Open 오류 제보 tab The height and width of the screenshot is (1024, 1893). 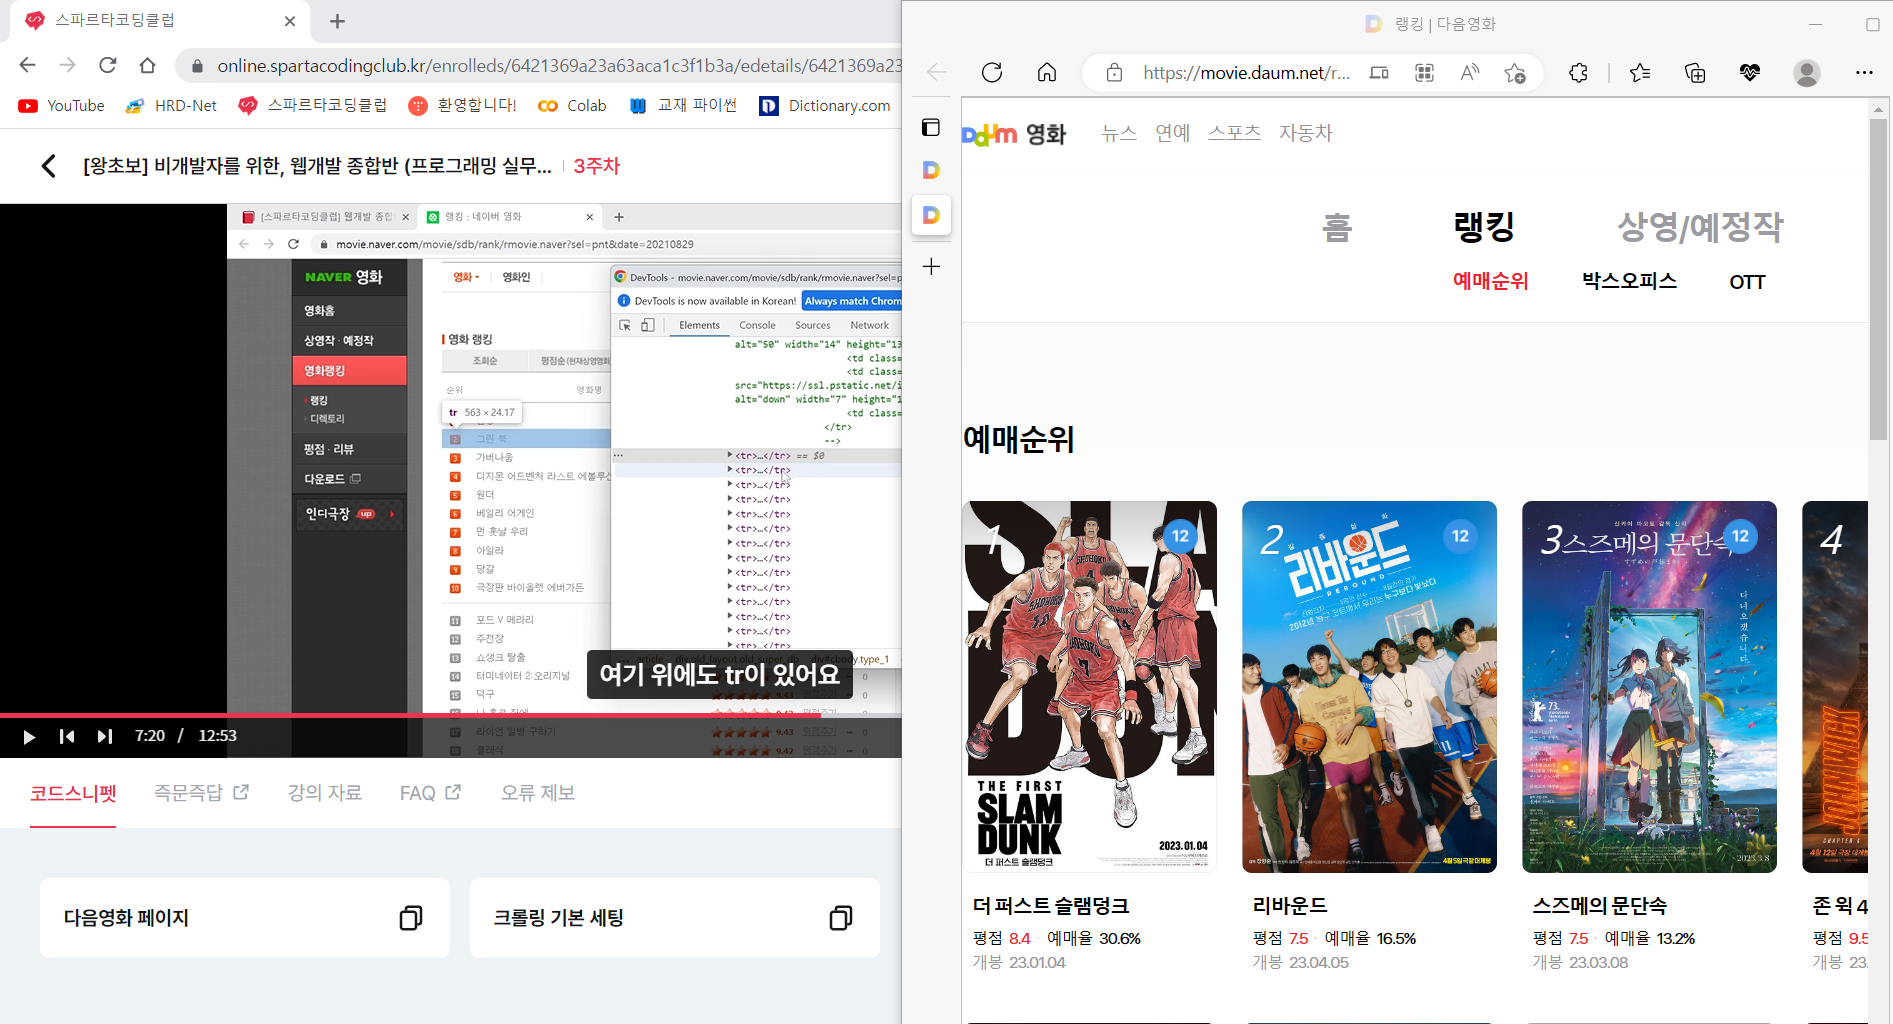pos(538,793)
